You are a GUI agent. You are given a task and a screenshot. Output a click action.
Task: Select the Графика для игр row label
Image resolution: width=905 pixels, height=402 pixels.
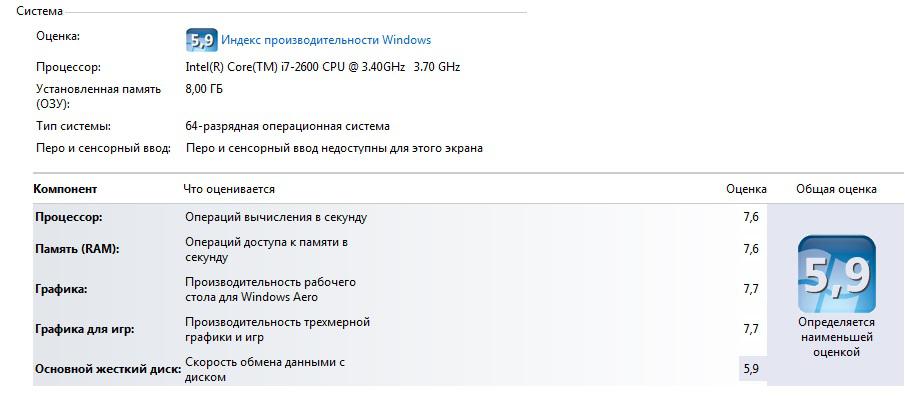pos(84,329)
